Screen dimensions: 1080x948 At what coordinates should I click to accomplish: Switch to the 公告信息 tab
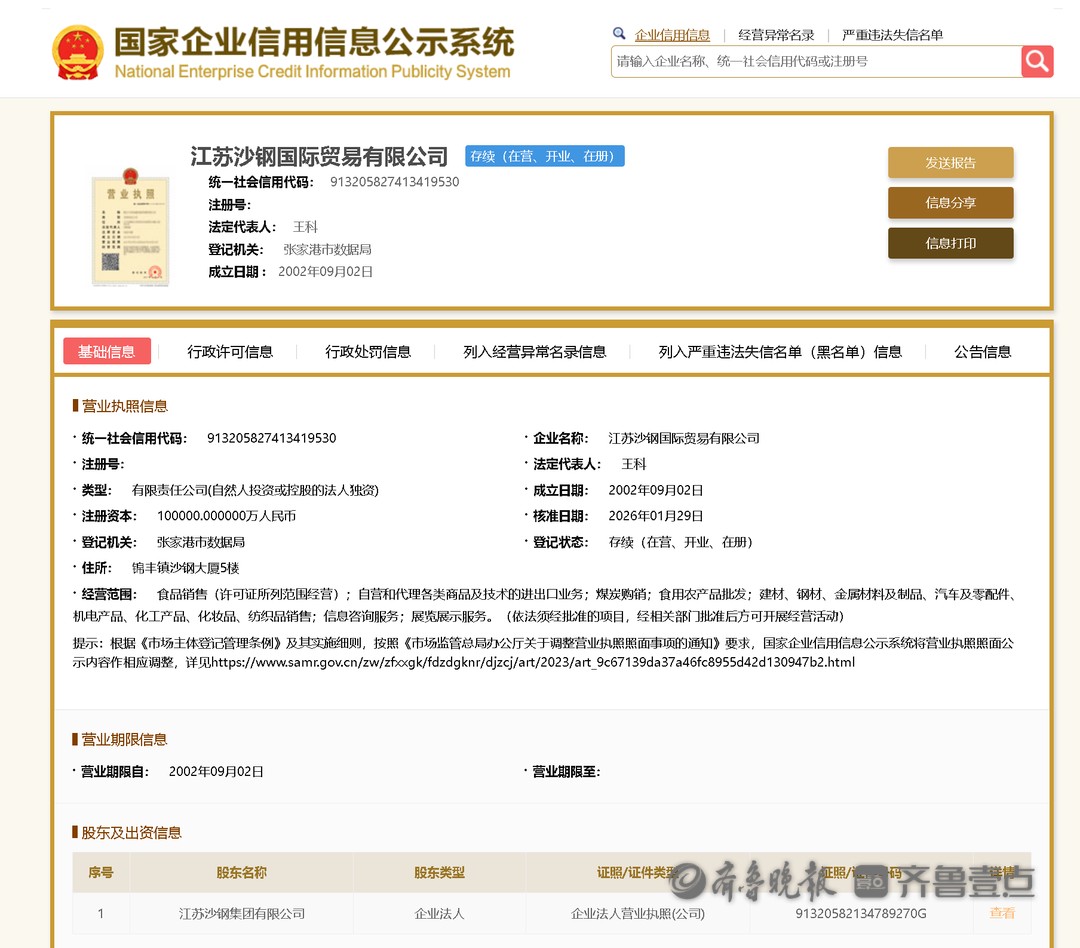tap(982, 352)
